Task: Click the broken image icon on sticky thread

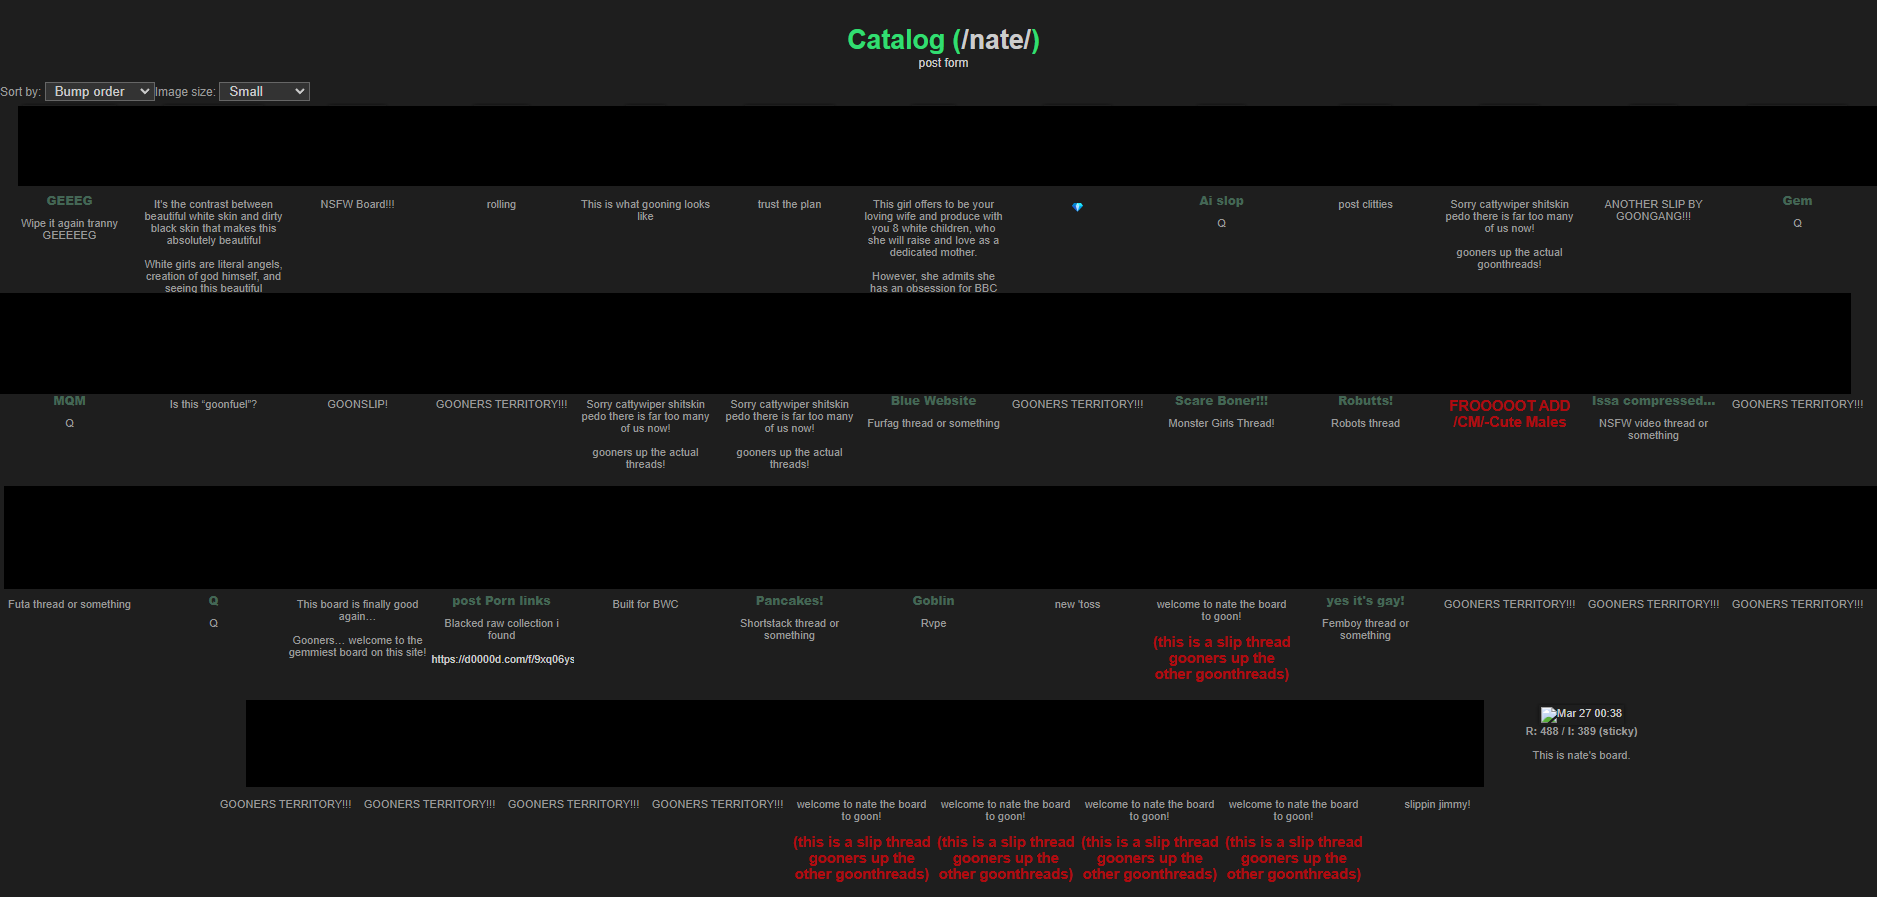Action: pos(1548,714)
